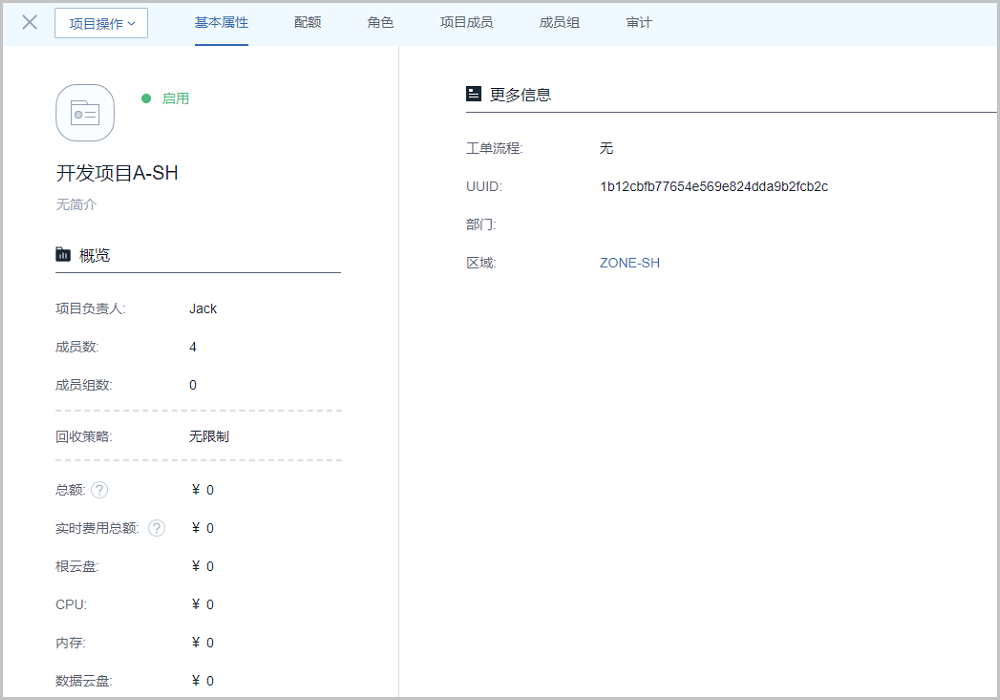1000x700 pixels.
Task: Go to the 项目成员 tab
Action: (x=466, y=22)
